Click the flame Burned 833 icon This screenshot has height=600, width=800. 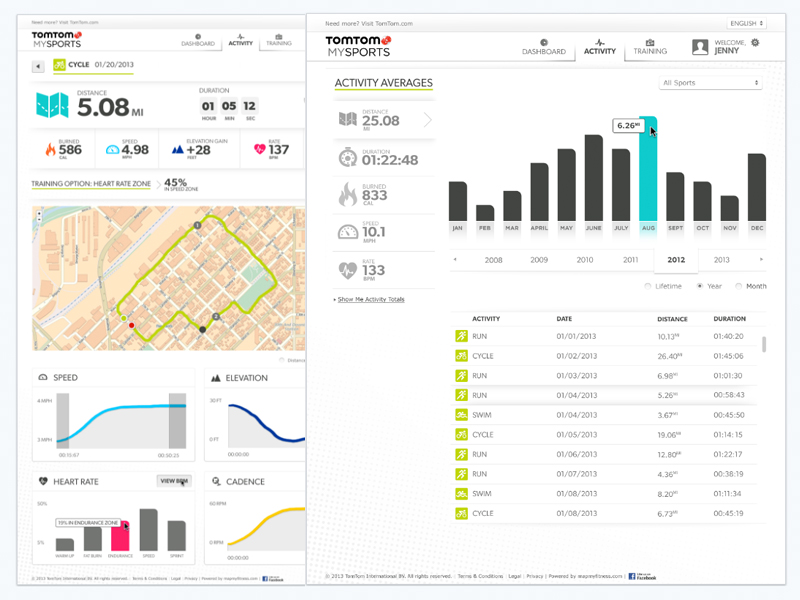click(x=348, y=194)
